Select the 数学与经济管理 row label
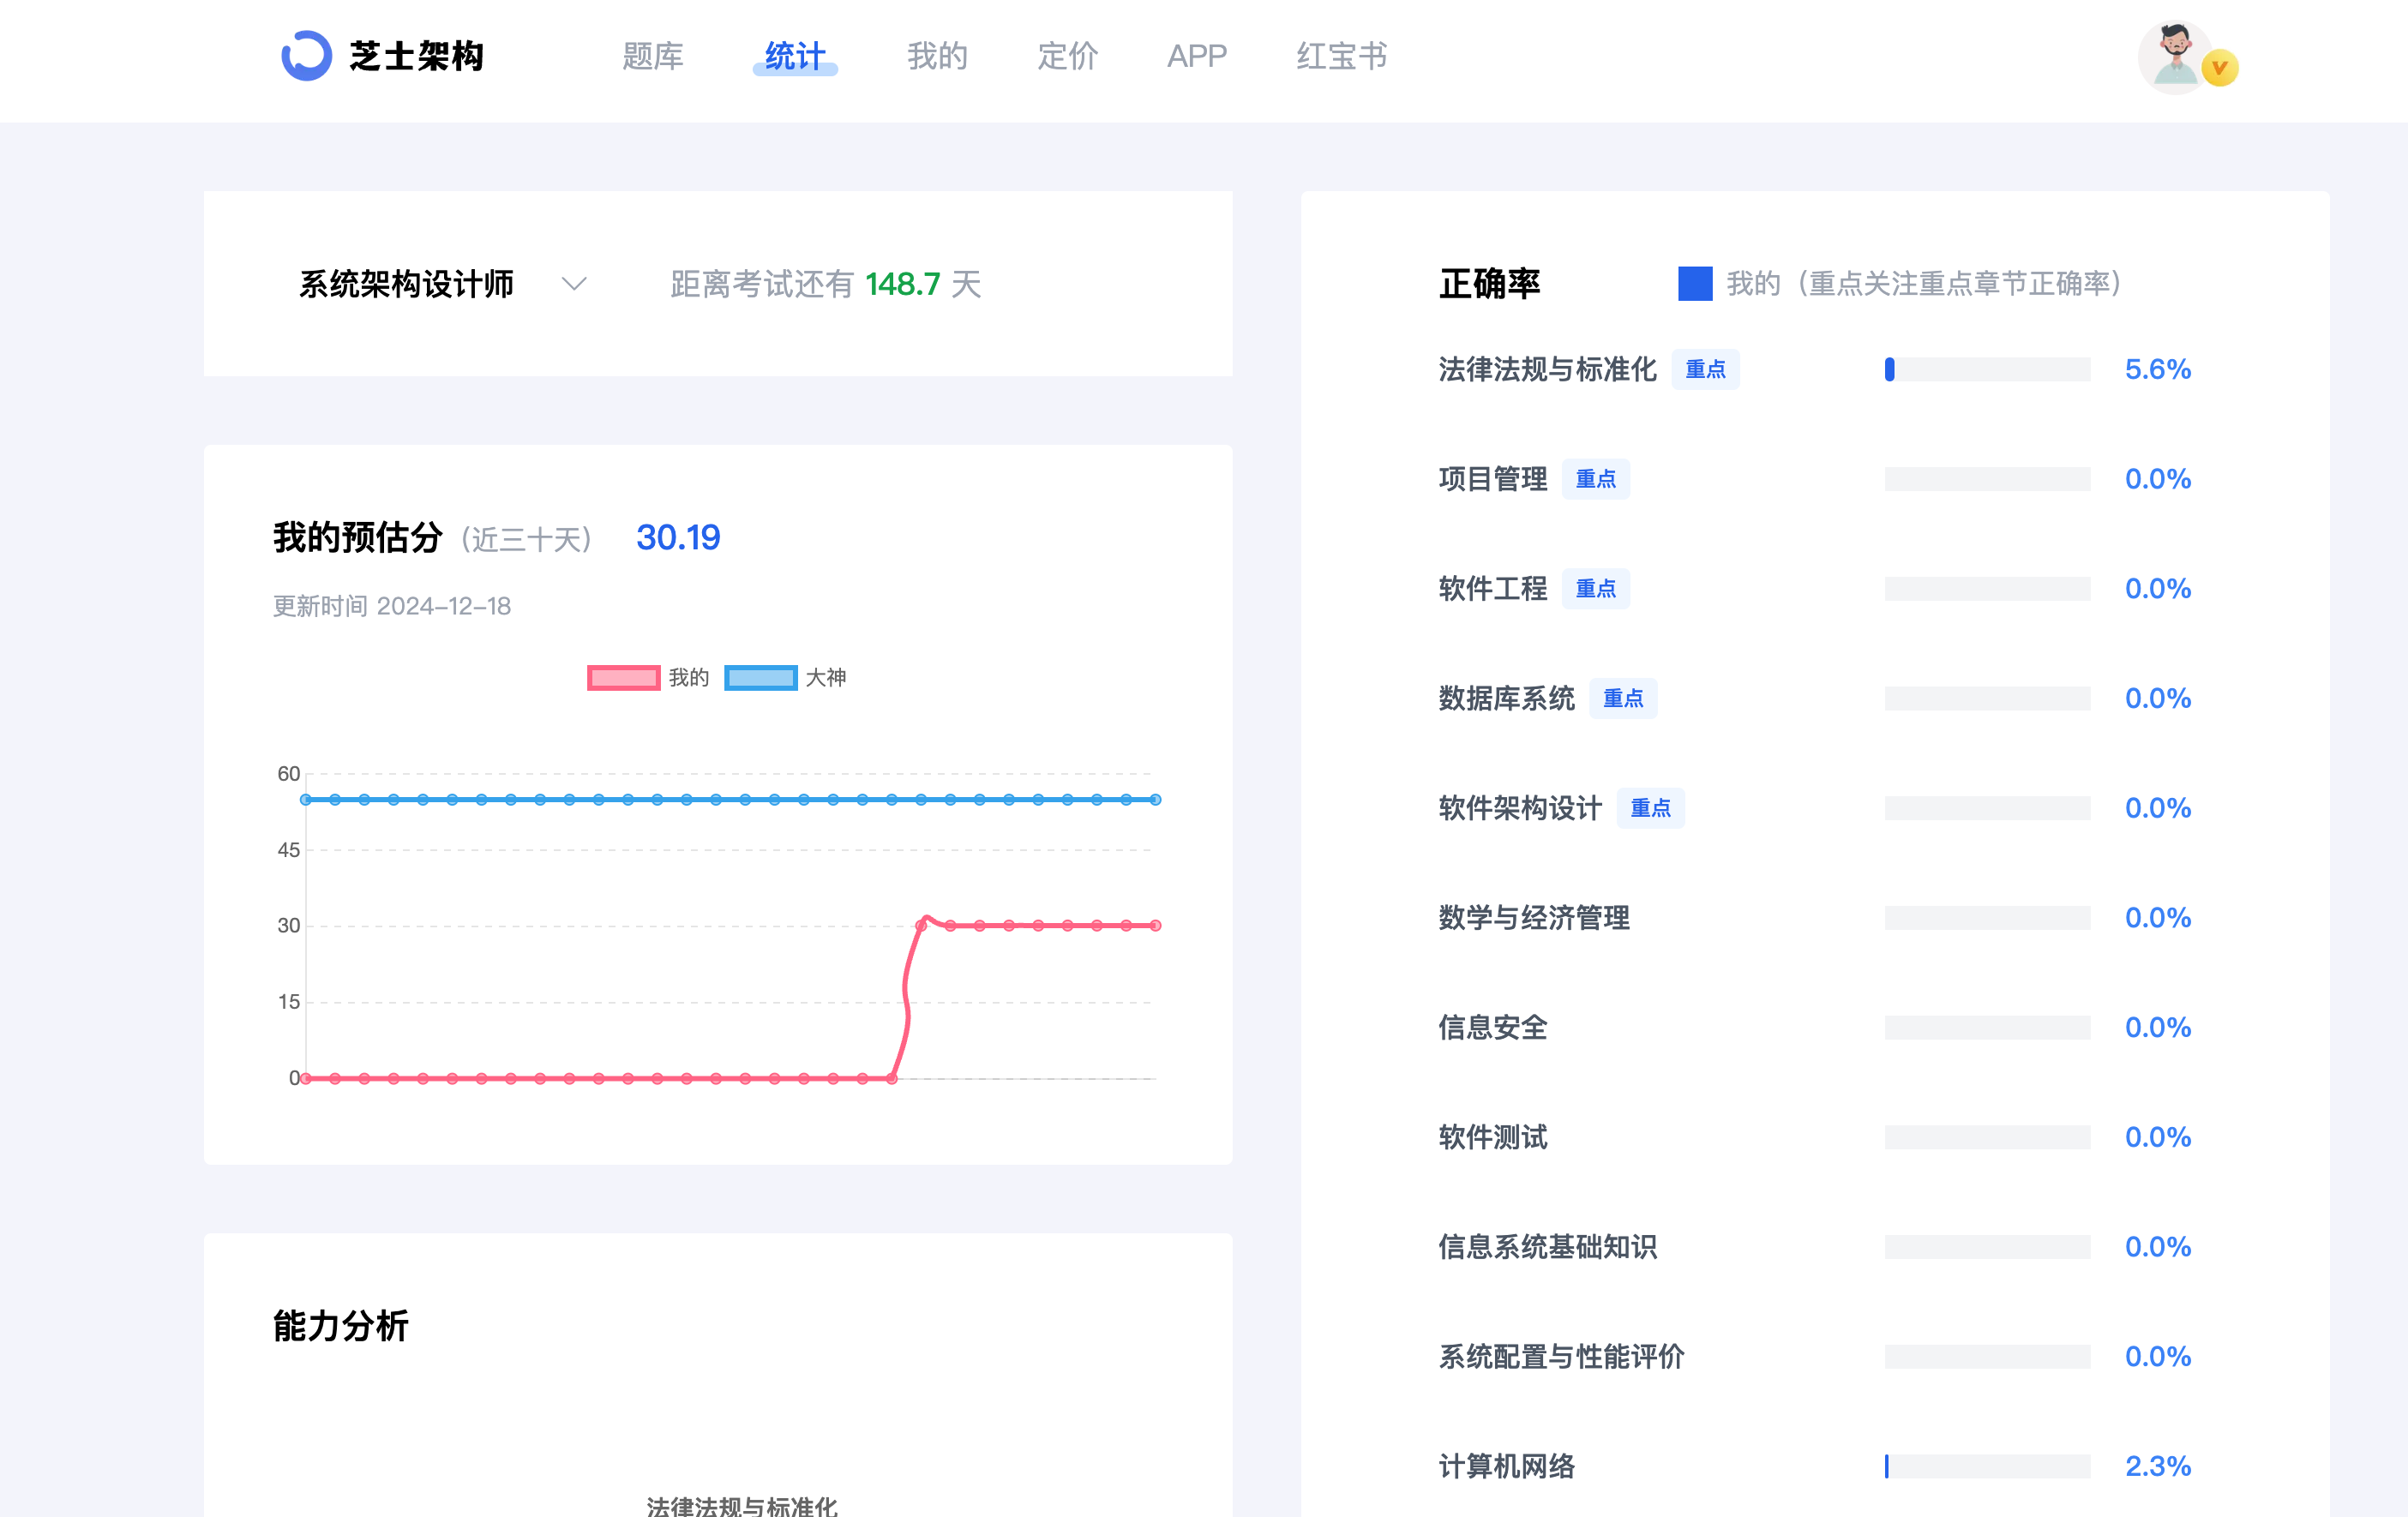The width and height of the screenshot is (2408, 1517). (x=1534, y=918)
